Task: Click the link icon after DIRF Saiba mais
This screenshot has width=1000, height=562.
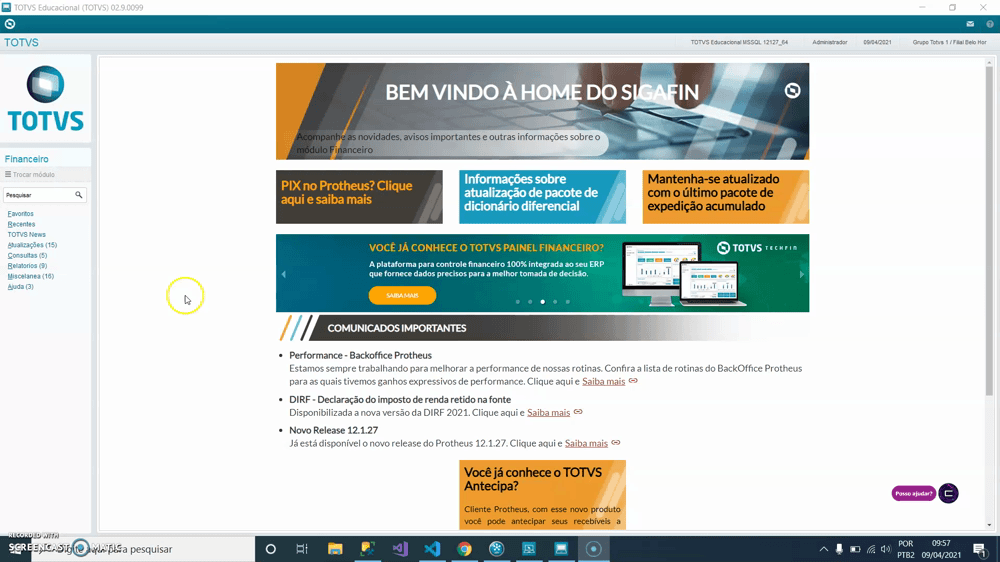Action: tap(578, 412)
